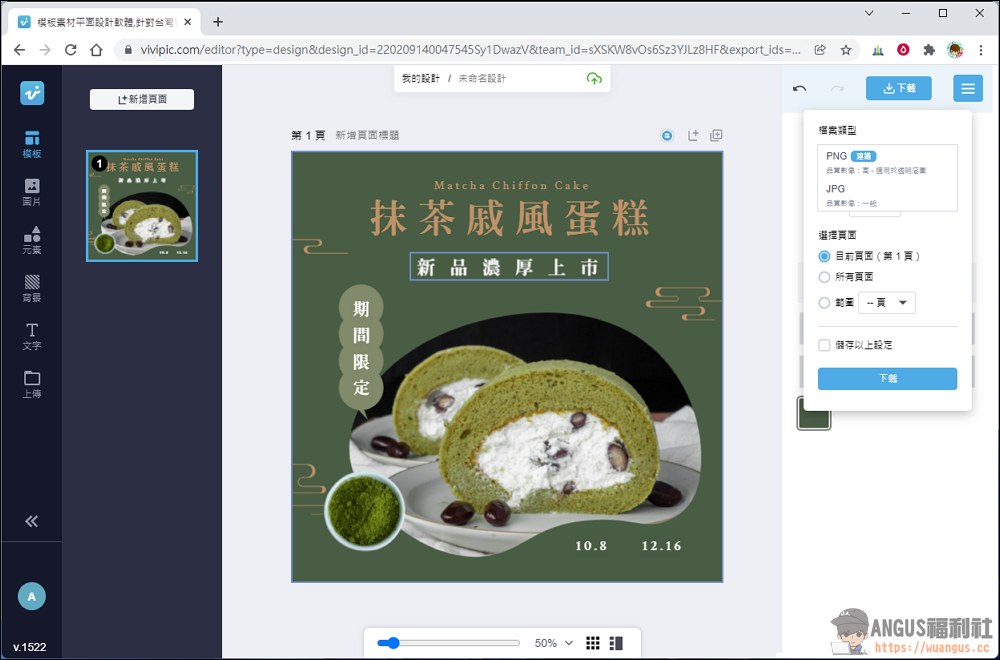Open the browser extensions puzzle icon
Image resolution: width=1000 pixels, height=660 pixels.
tap(929, 50)
